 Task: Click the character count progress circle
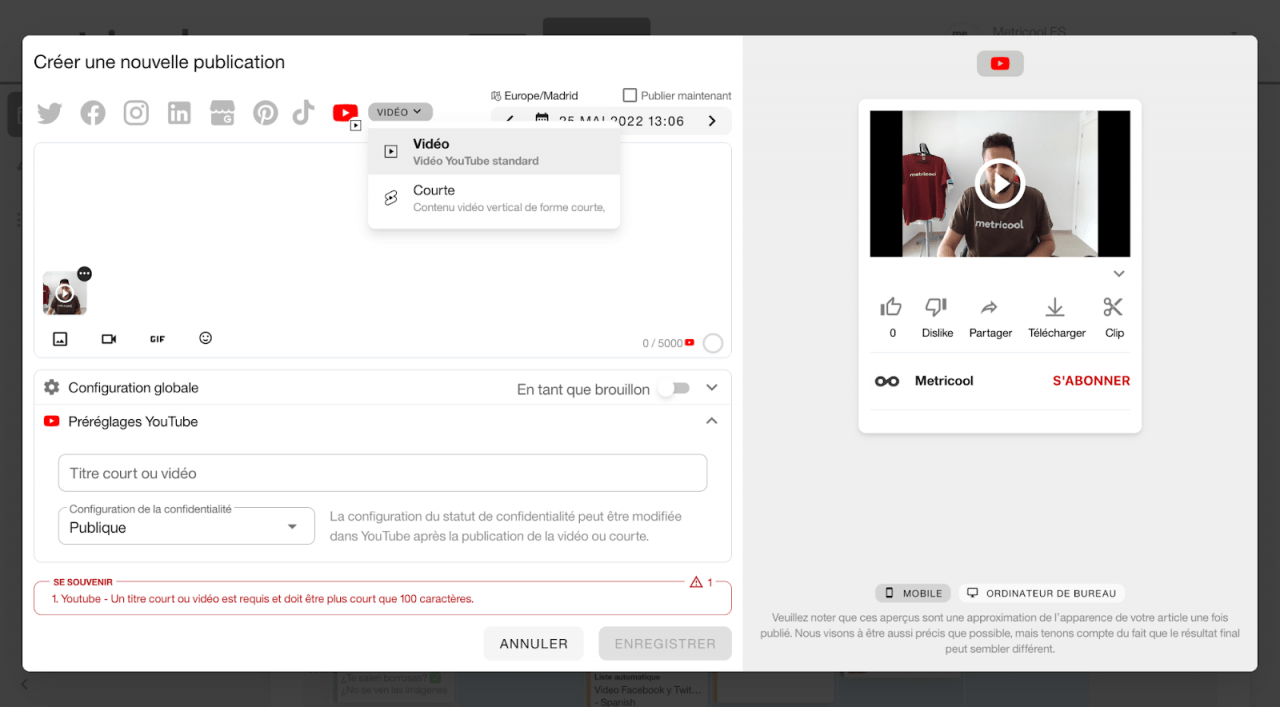[713, 343]
